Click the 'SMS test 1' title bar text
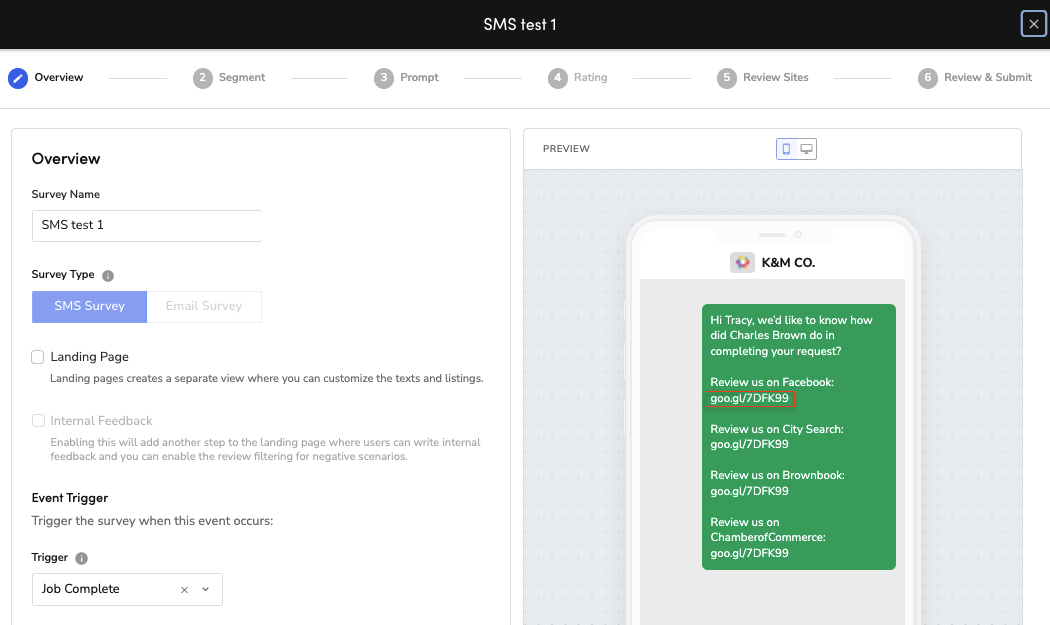 520,25
